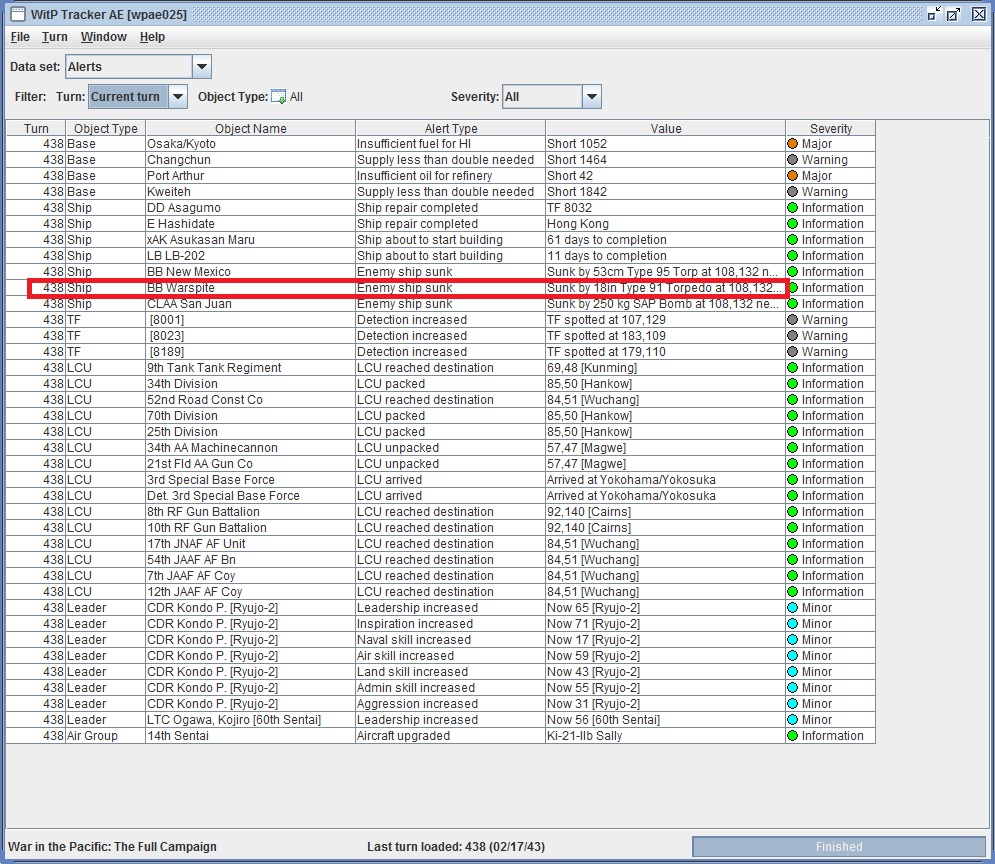Select the Det. 3rd Special Base Force entry
This screenshot has width=995, height=864.
pos(223,496)
